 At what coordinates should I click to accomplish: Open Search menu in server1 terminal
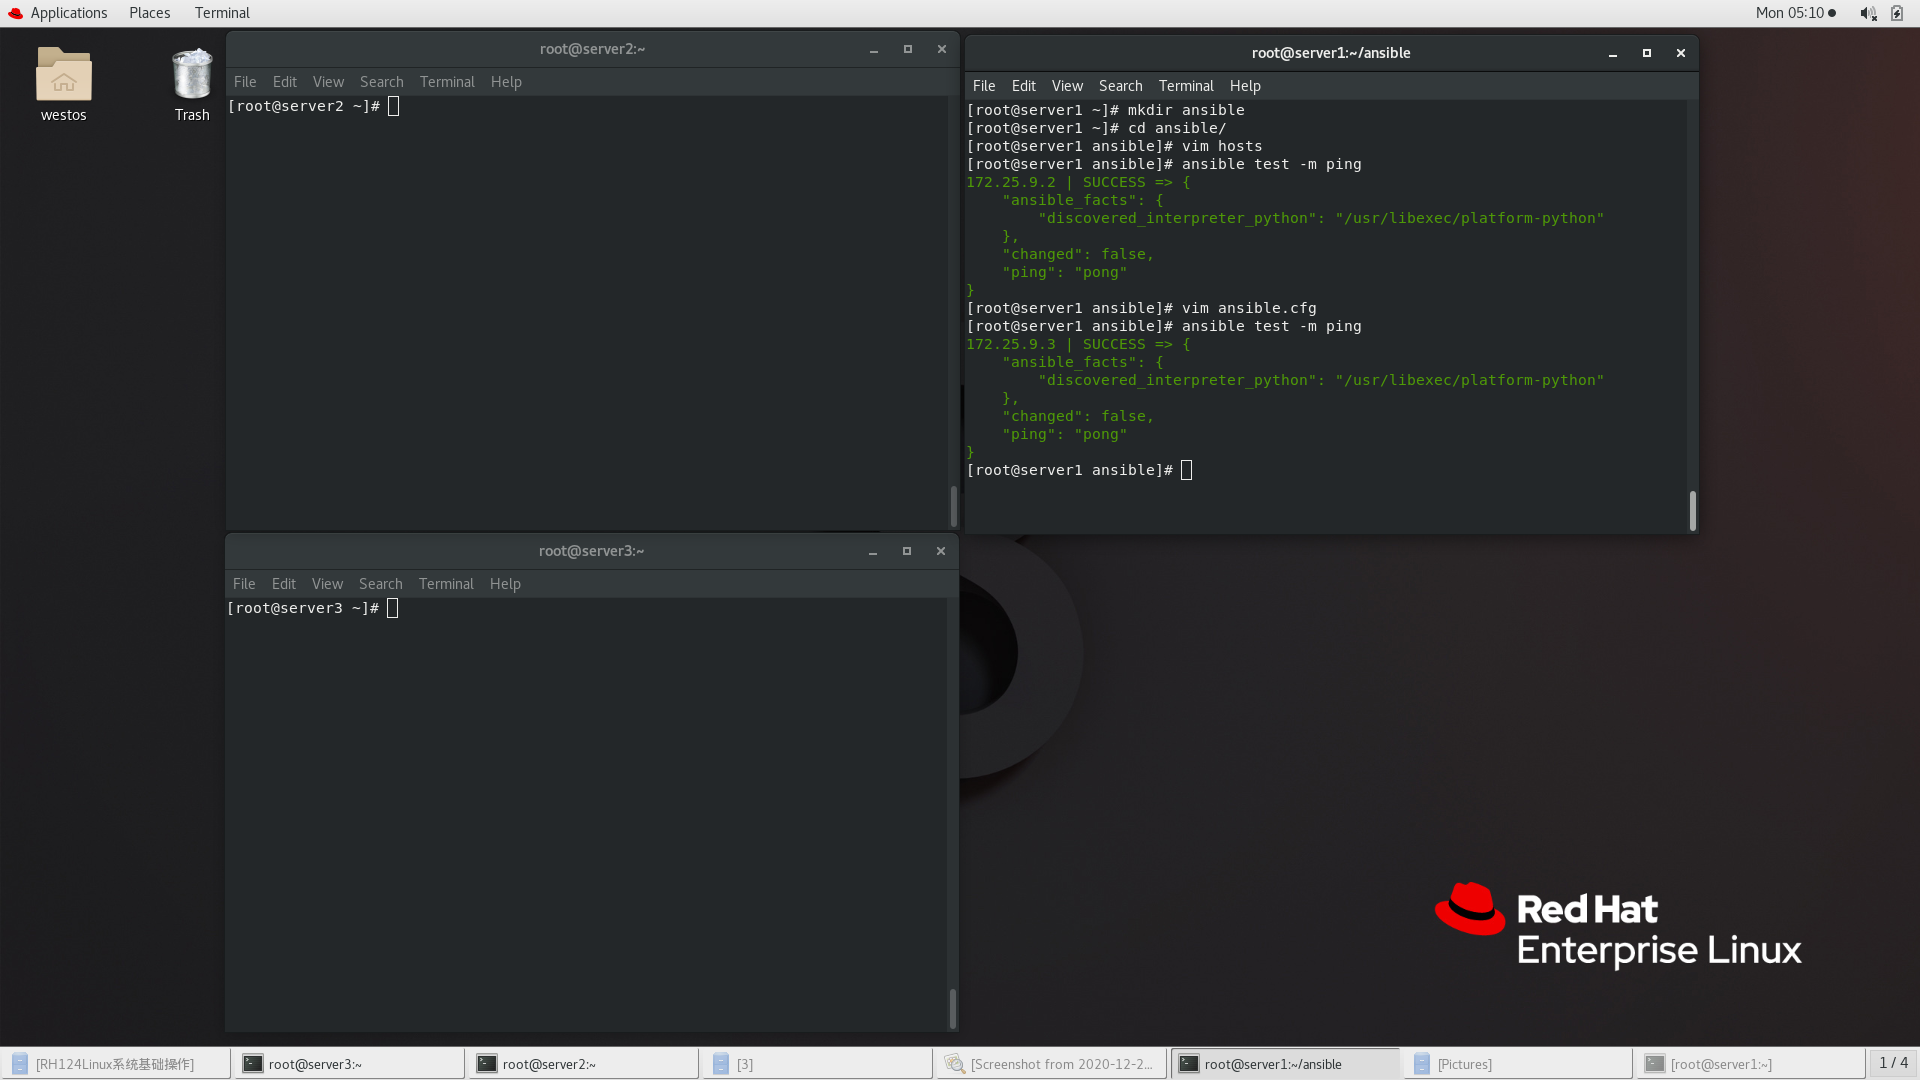1120,86
